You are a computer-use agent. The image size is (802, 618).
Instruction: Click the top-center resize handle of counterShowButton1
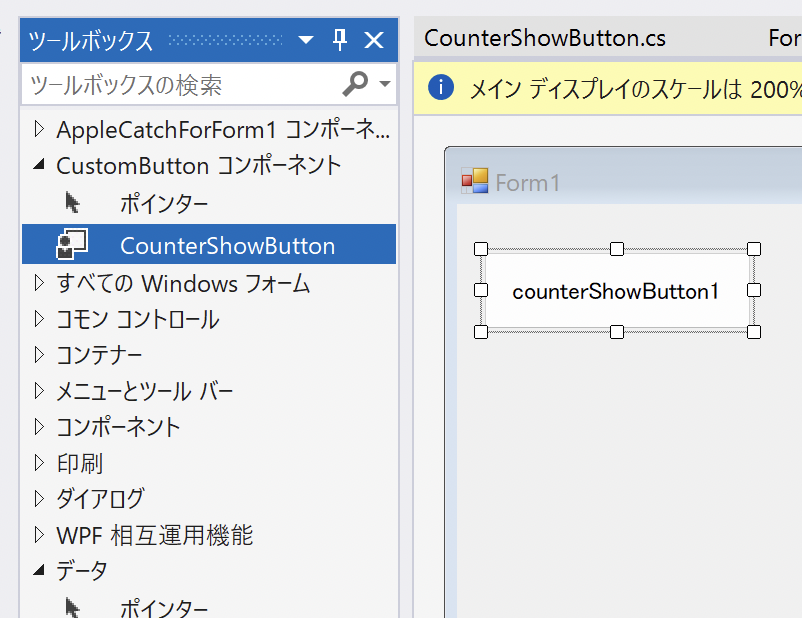click(x=617, y=249)
